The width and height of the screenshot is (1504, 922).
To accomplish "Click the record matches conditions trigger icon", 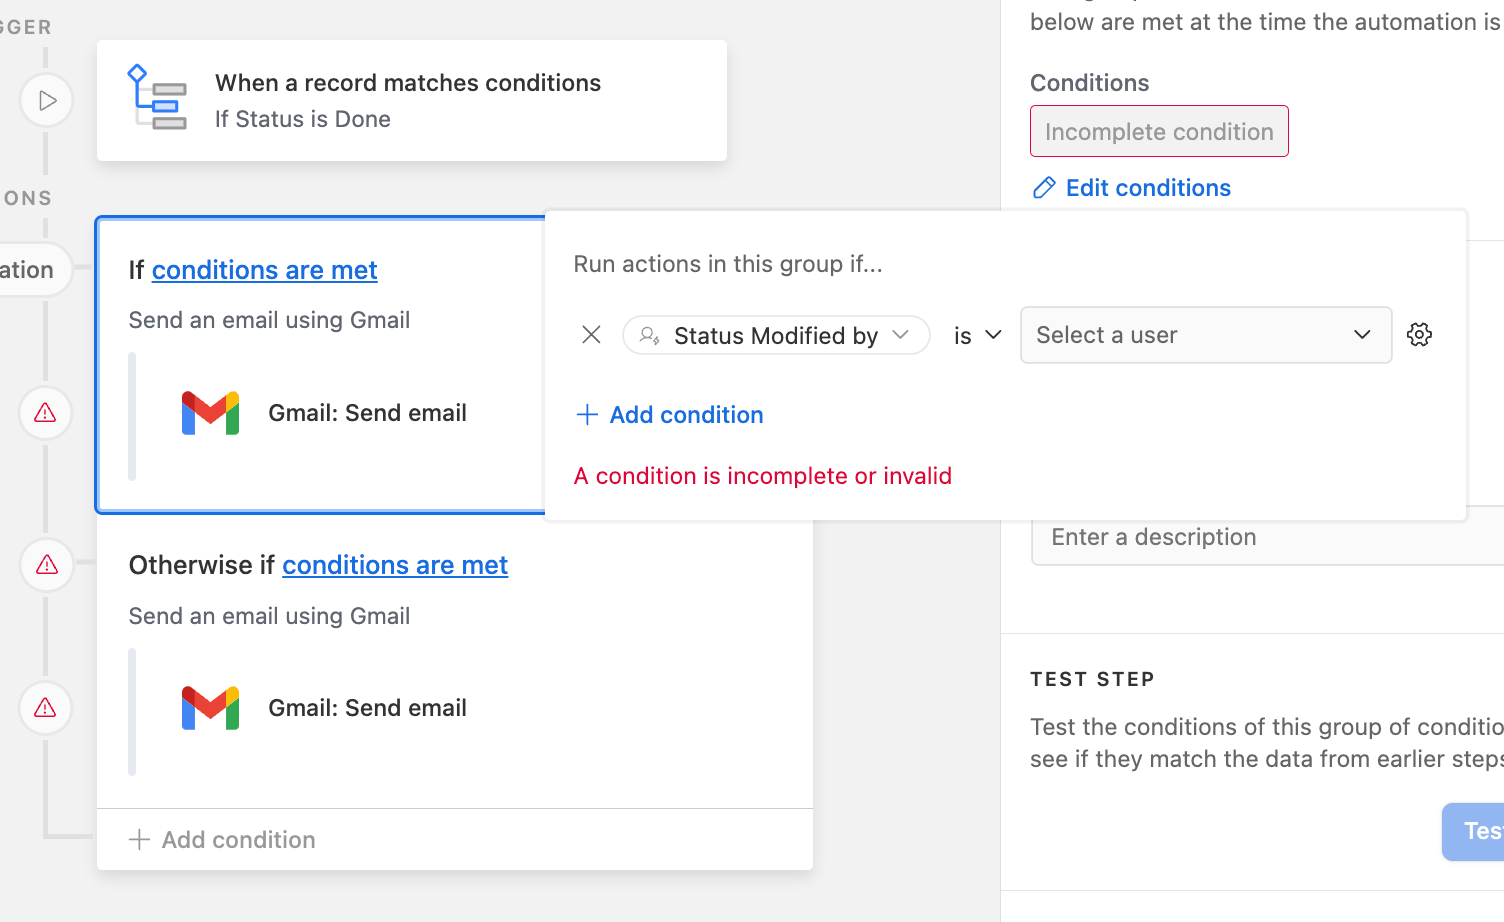I will pos(157,98).
